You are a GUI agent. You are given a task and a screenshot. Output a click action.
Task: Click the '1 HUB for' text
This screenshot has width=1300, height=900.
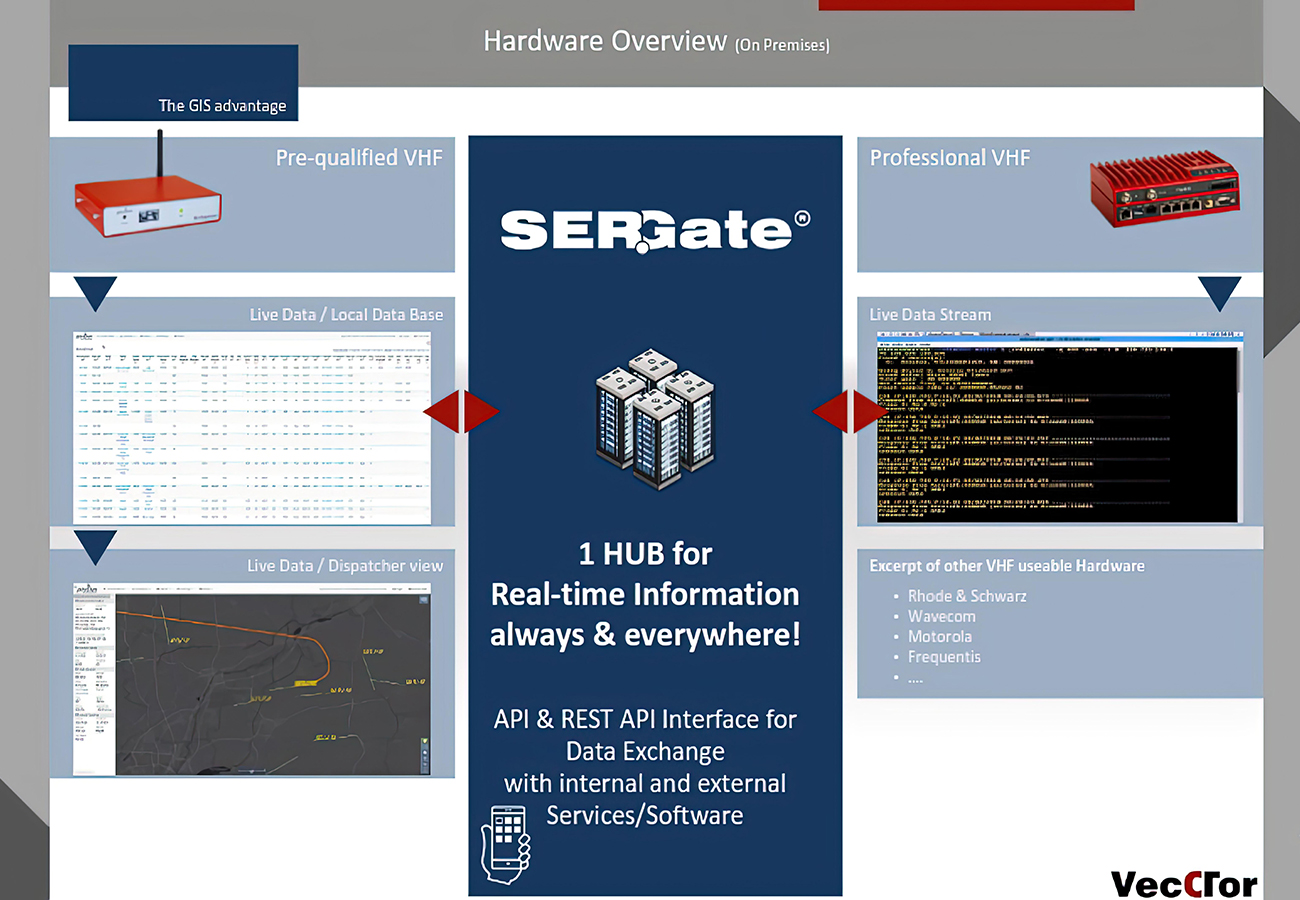645,553
